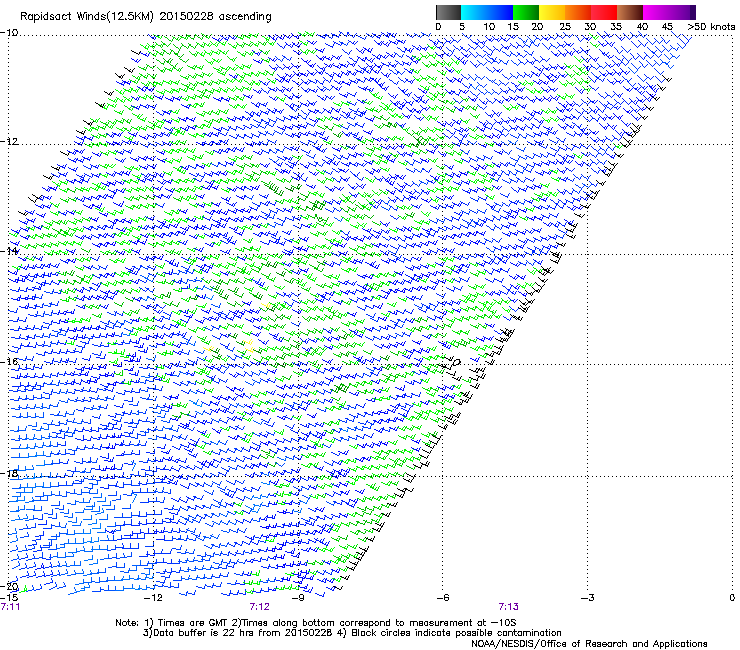Click the '35' colorbar tick label
740x650 pixels.
(x=616, y=27)
